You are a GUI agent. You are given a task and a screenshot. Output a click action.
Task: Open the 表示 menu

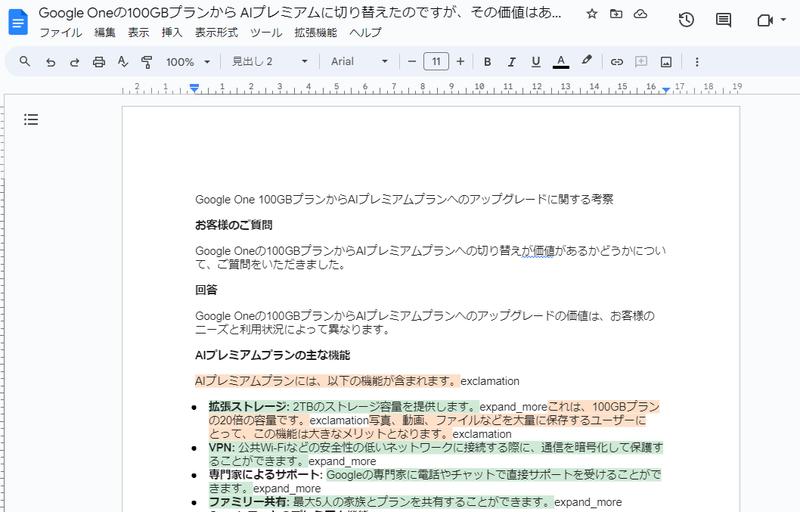[138, 33]
